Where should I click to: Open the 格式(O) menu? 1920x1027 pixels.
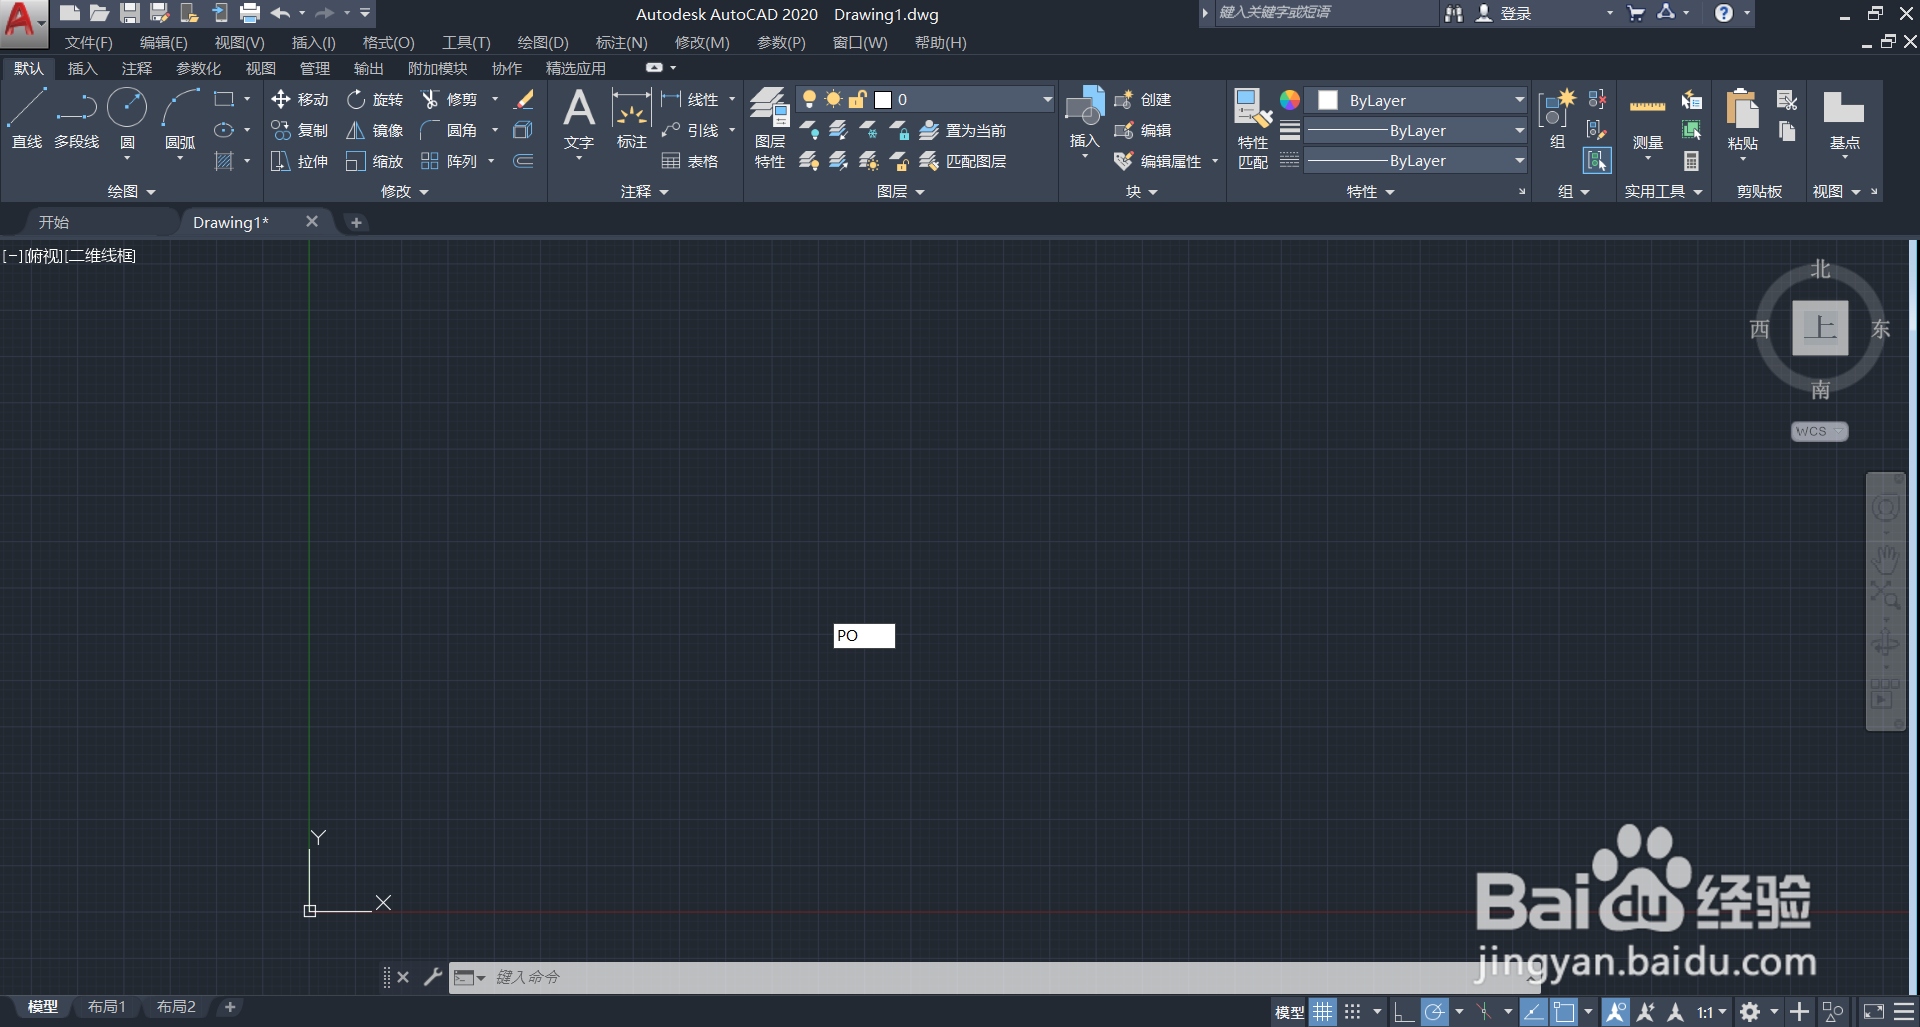click(x=388, y=42)
